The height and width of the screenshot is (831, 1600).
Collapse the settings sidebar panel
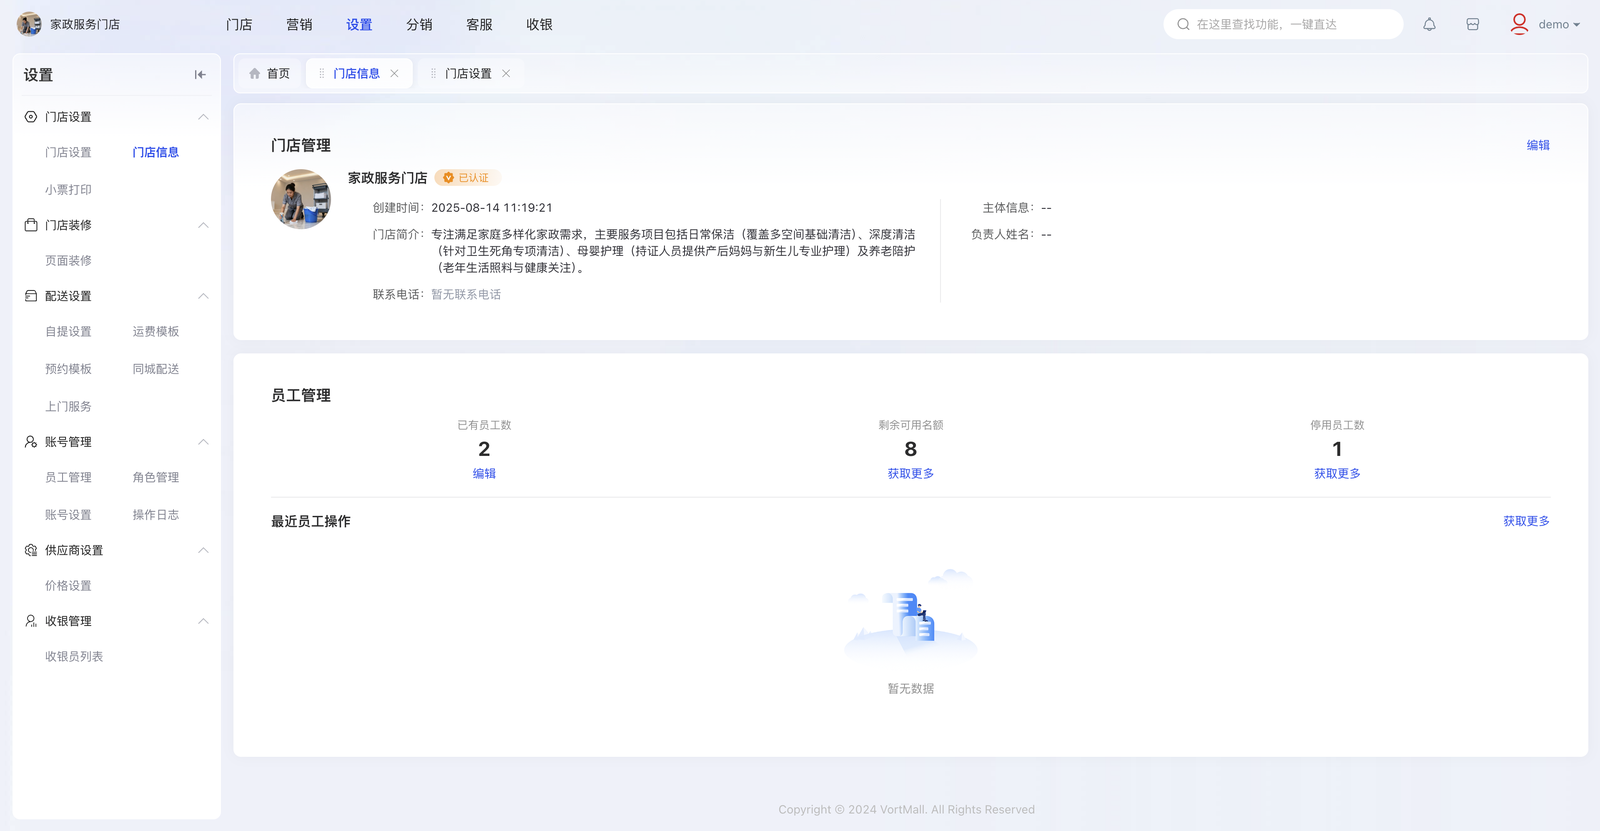pos(200,75)
